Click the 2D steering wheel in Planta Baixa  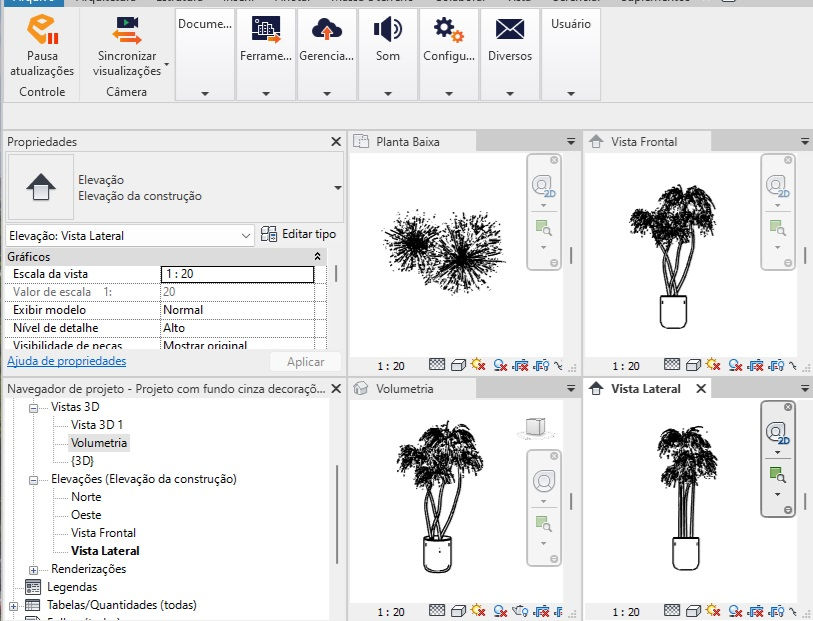543,186
